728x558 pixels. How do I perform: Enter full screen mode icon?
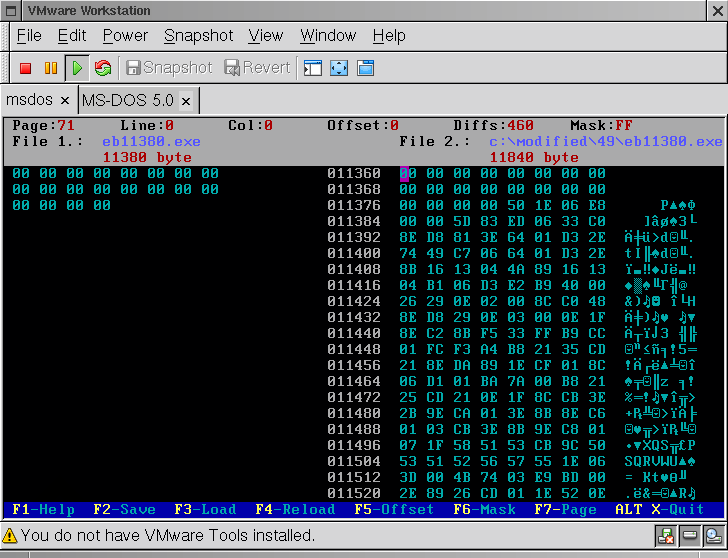click(339, 68)
